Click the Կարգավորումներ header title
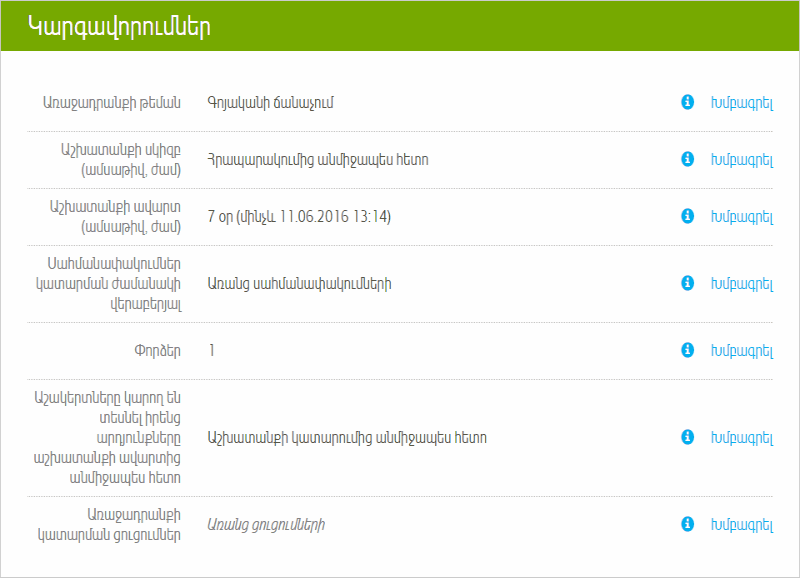This screenshot has width=800, height=578. (118, 27)
